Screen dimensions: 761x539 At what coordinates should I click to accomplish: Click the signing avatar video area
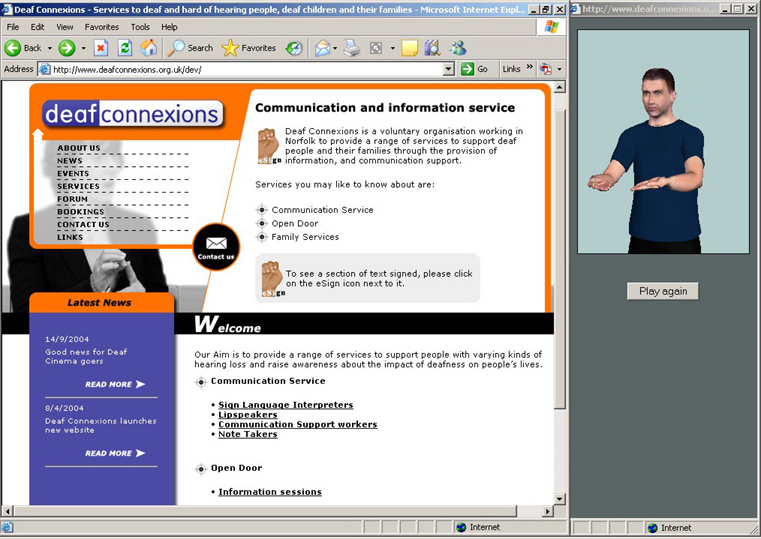click(663, 141)
